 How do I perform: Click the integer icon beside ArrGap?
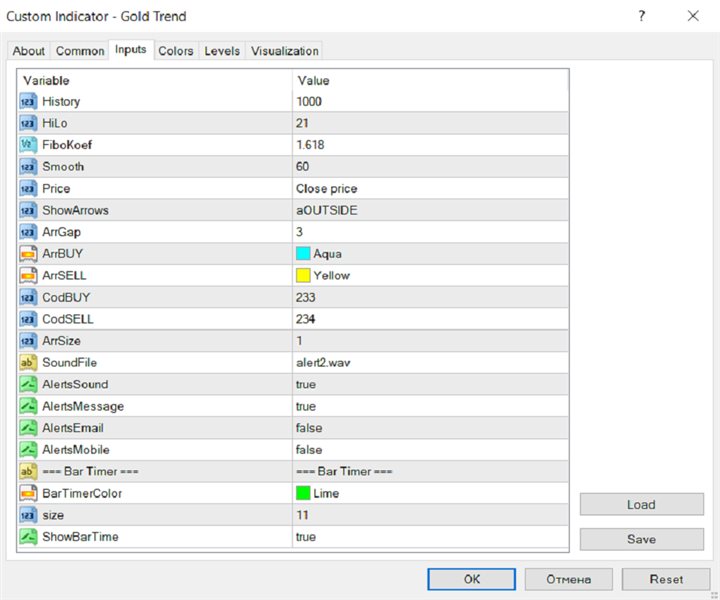tap(28, 232)
